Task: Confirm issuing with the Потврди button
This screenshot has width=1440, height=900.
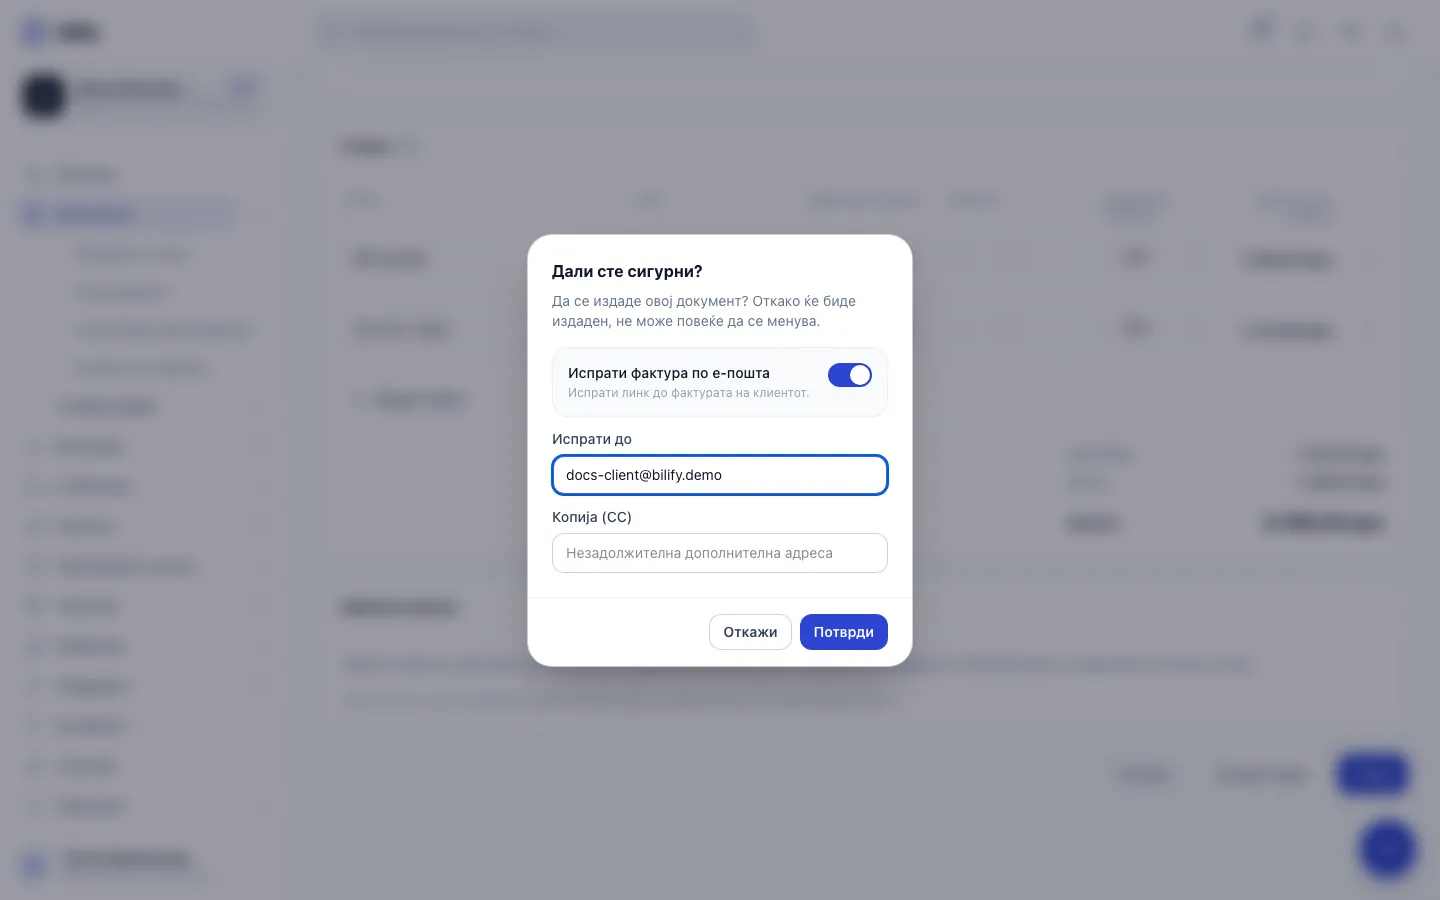Action: point(843,632)
